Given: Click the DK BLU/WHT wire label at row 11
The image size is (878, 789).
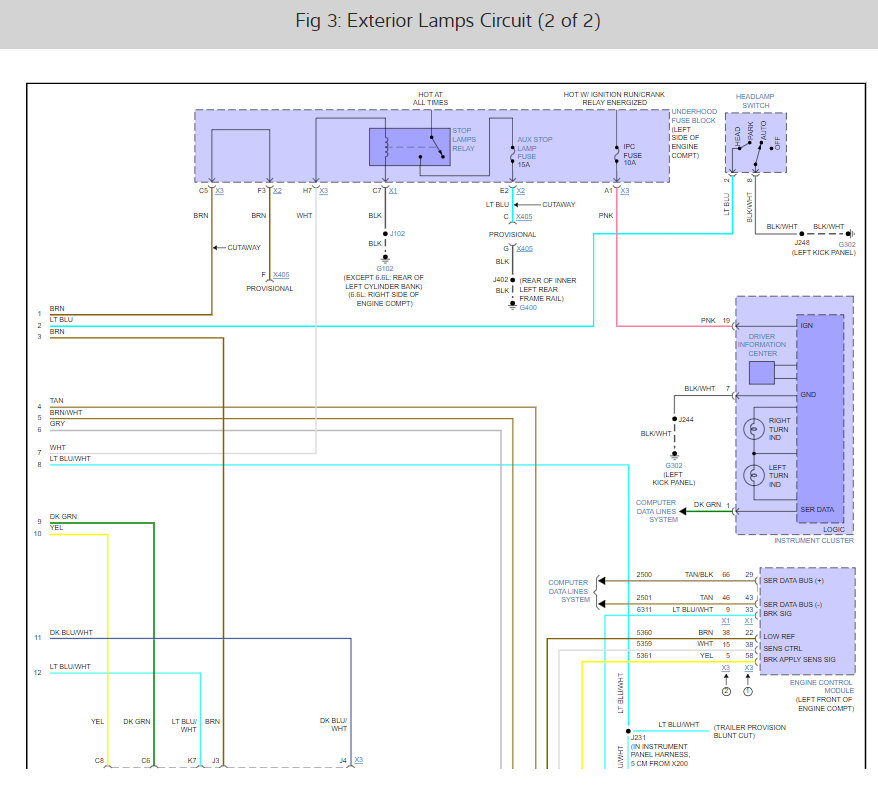Looking at the screenshot, I should click(x=71, y=633).
